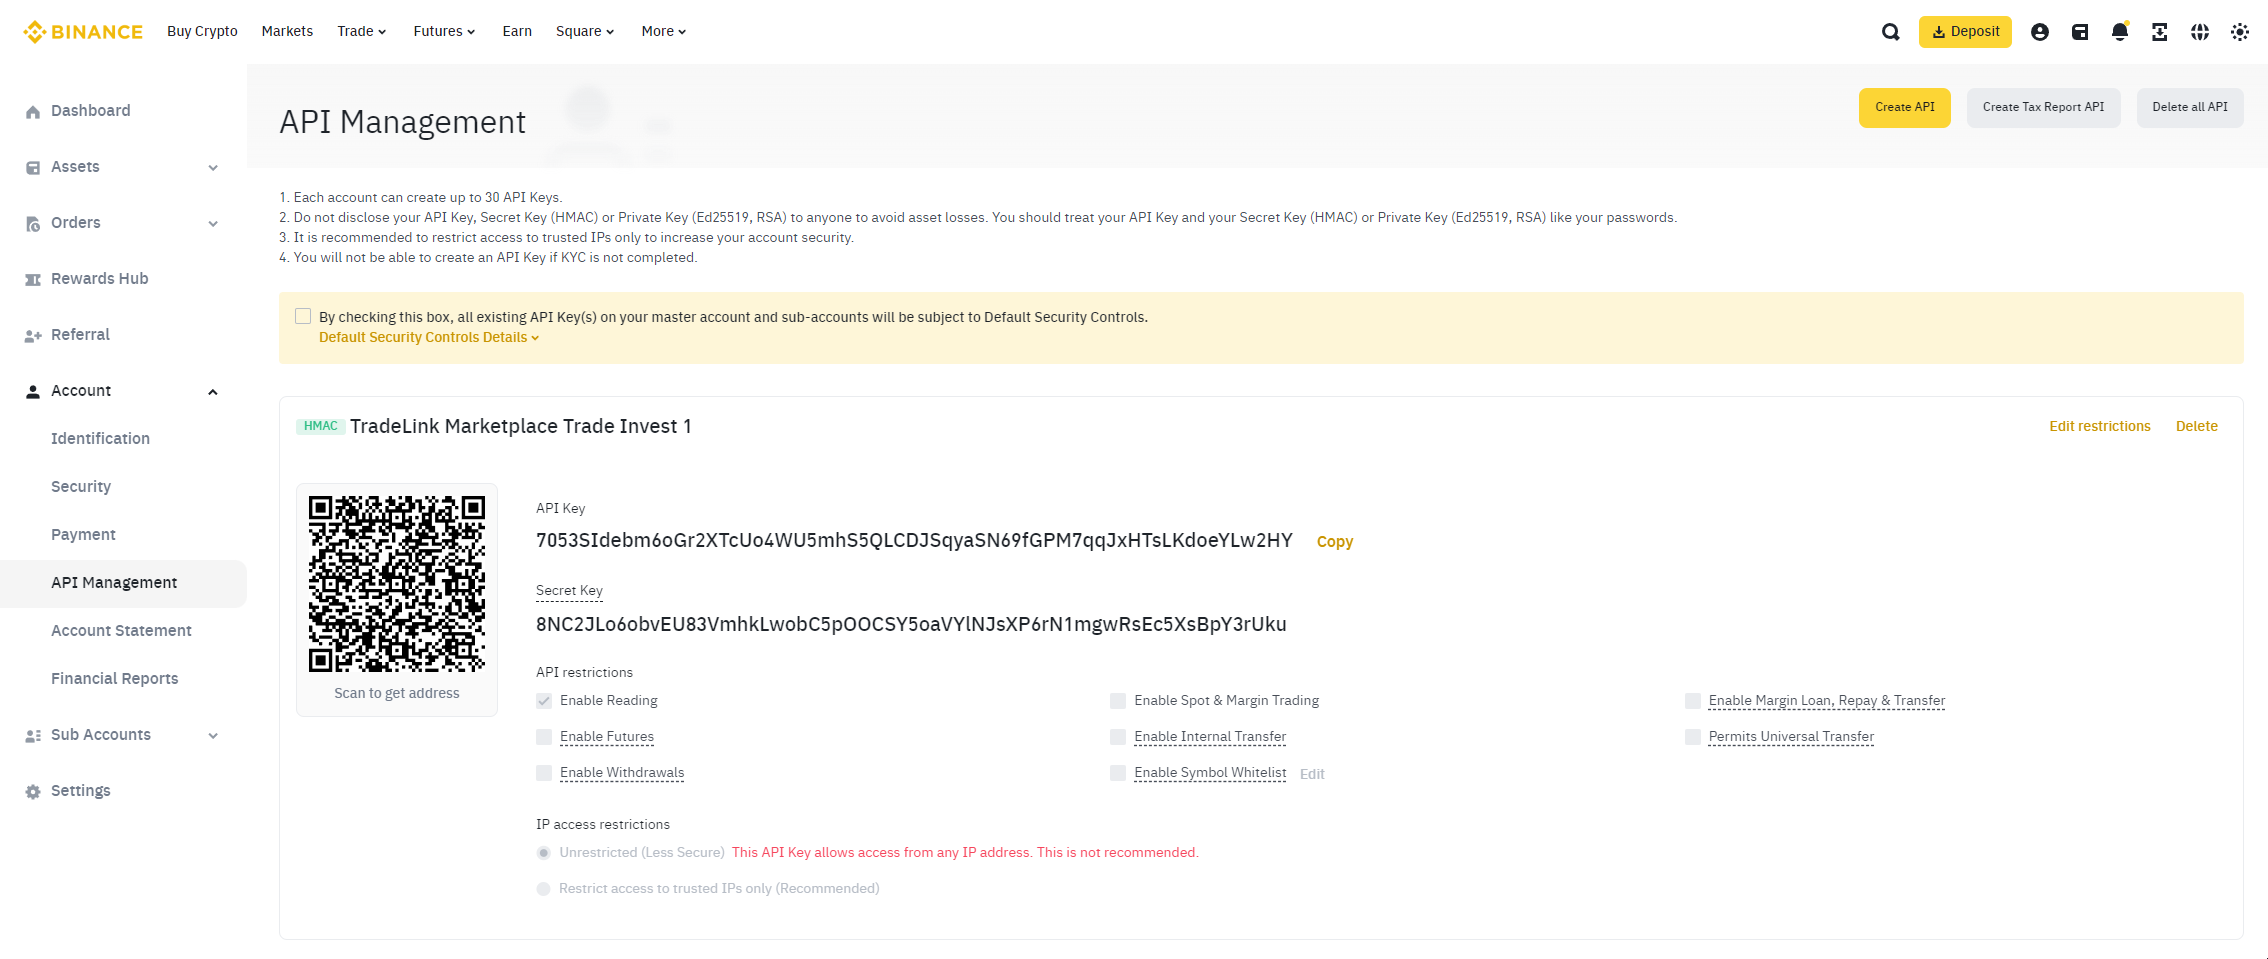Open the Square dropdown menu
2268x959 pixels.
585,31
